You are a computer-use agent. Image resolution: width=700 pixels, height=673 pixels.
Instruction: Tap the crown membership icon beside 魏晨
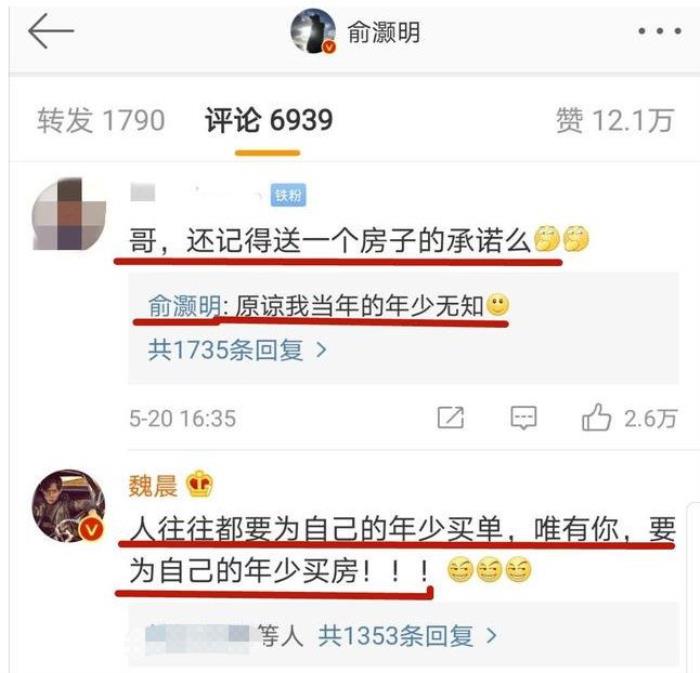(199, 484)
